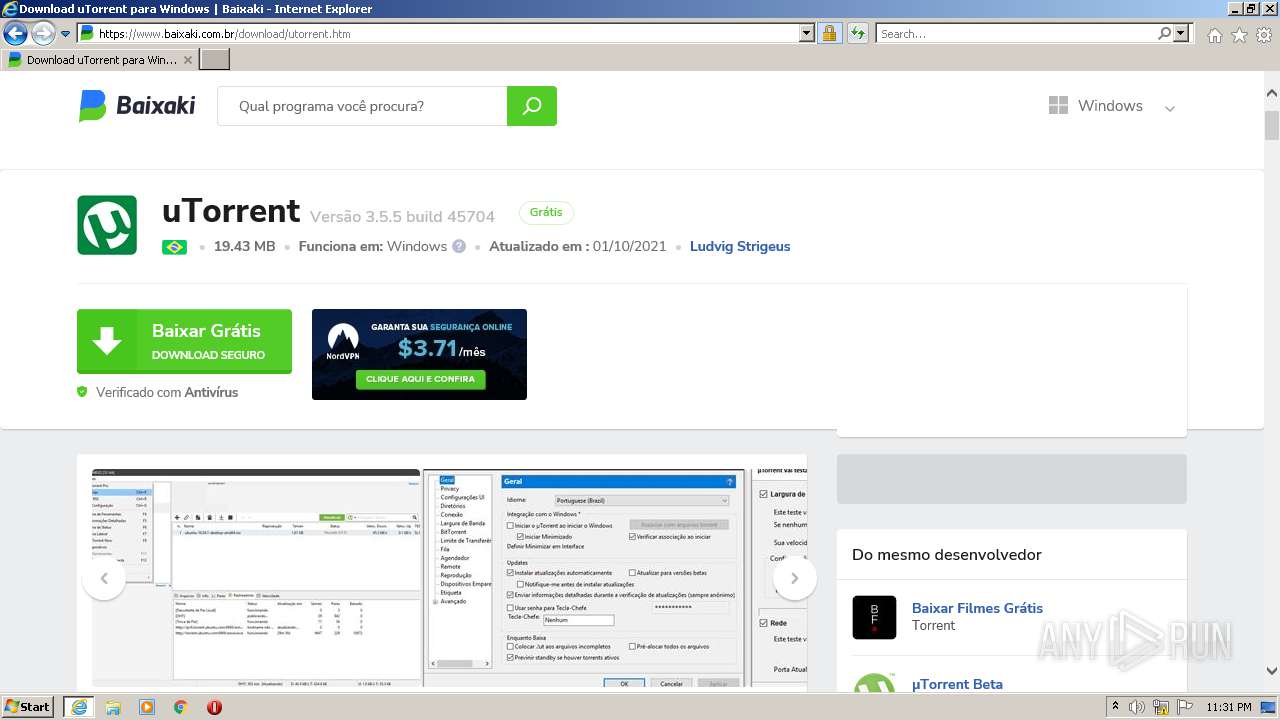Open the Windows platform dropdown
The image size is (1280, 720).
(x=1112, y=106)
